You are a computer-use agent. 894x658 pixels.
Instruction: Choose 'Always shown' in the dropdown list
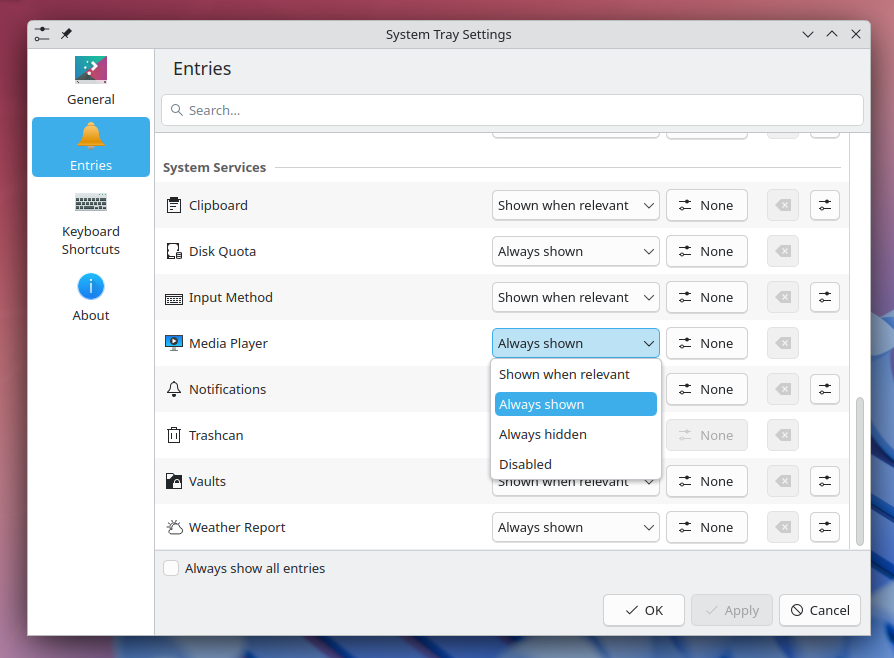576,404
